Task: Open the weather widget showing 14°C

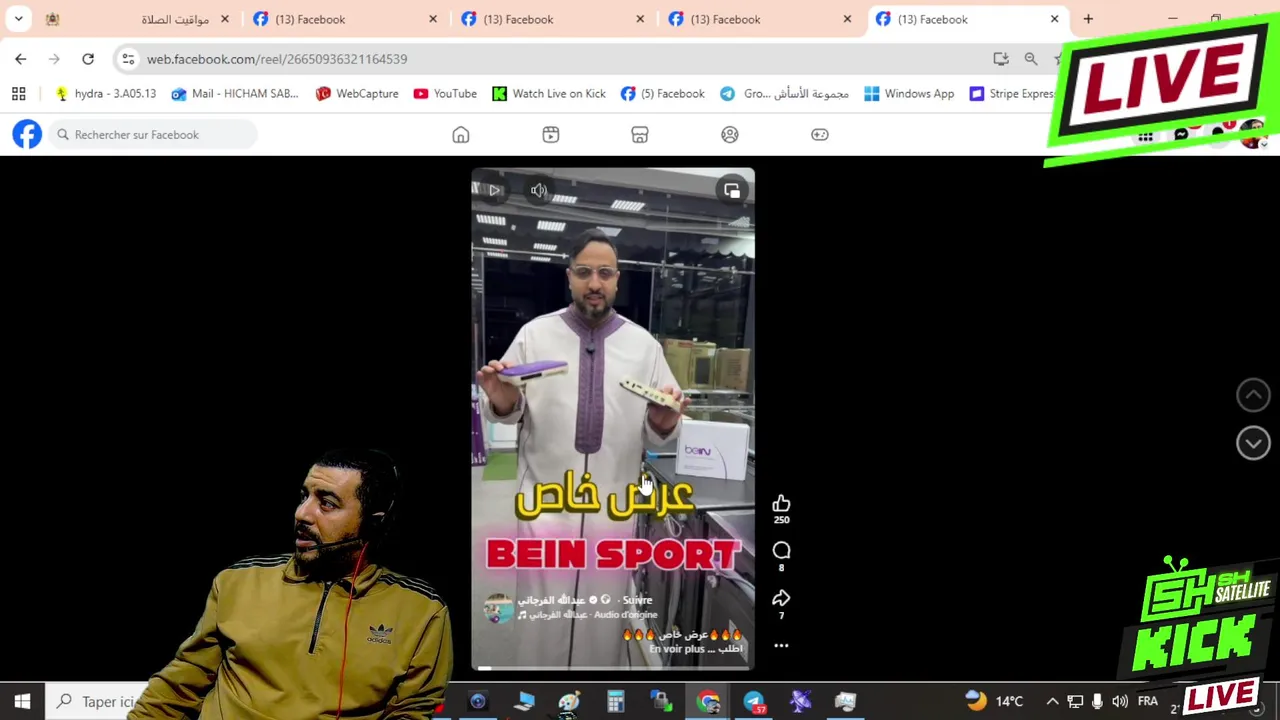Action: point(994,702)
